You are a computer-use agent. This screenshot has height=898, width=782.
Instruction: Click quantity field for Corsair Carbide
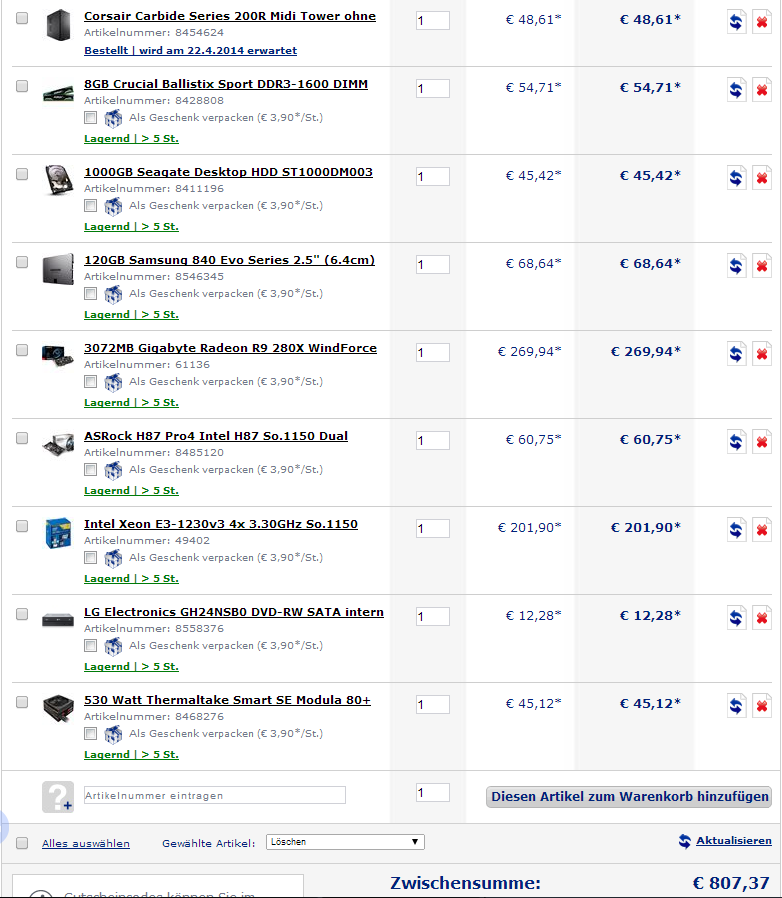click(433, 21)
